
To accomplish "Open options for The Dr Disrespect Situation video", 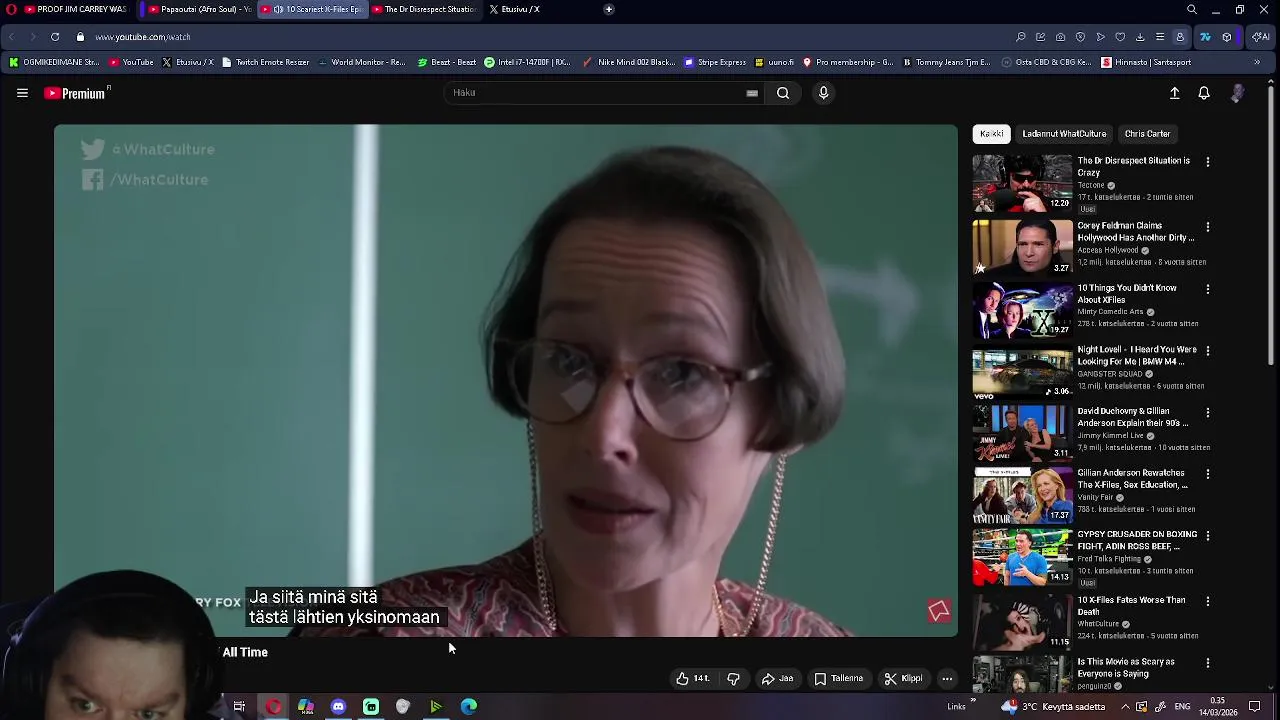I will (x=1207, y=162).
